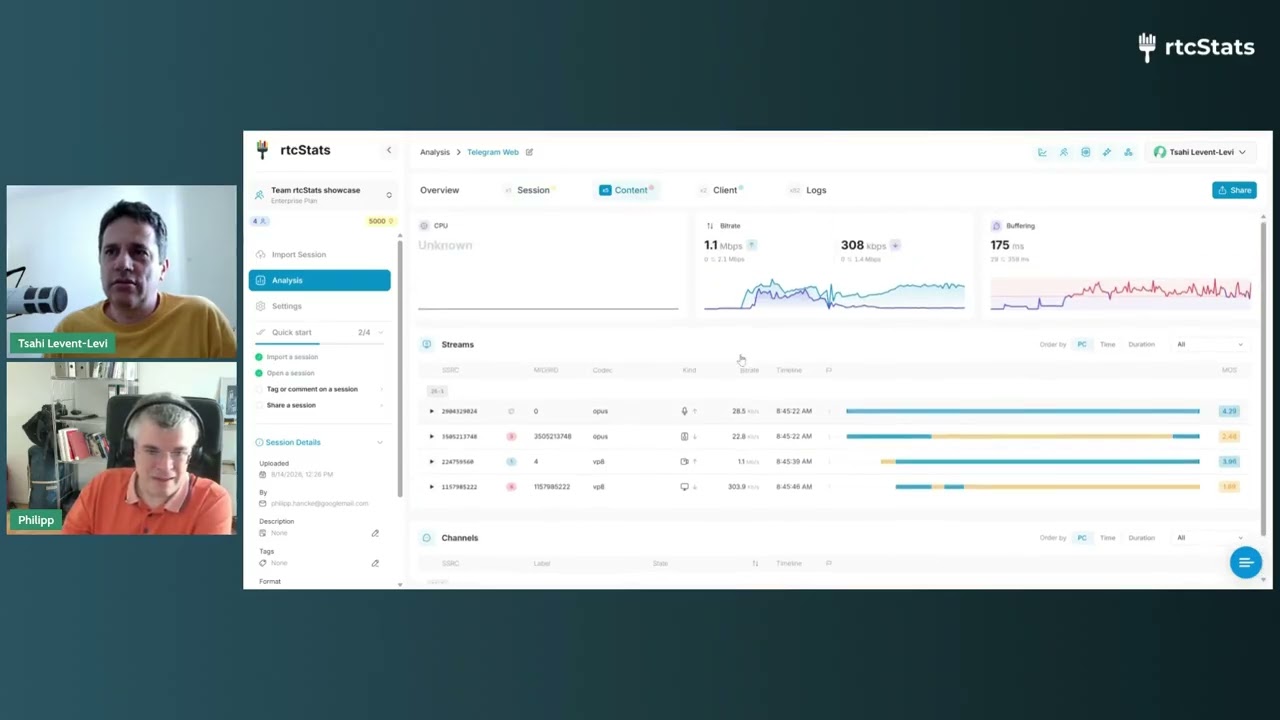The height and width of the screenshot is (720, 1280).
Task: Click the timeline bar for stream 1157985222
Action: 1047,487
